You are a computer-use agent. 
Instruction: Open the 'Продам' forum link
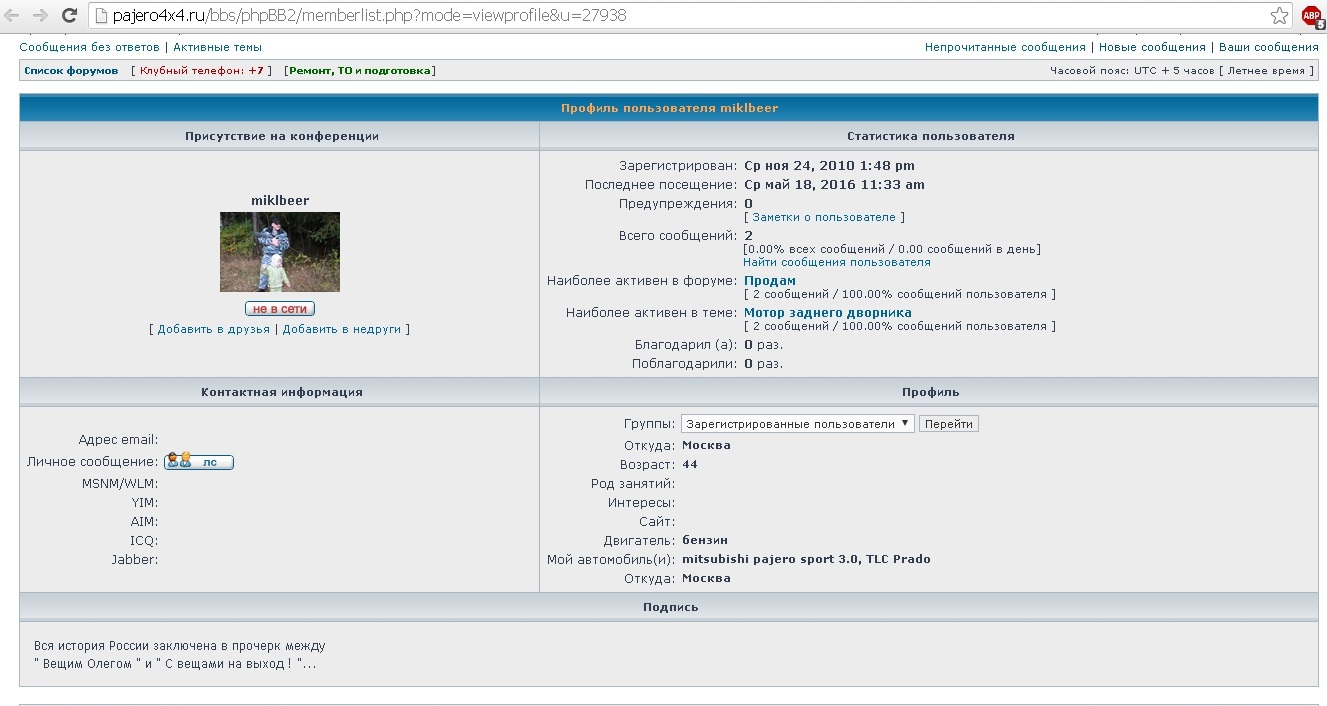coord(770,281)
